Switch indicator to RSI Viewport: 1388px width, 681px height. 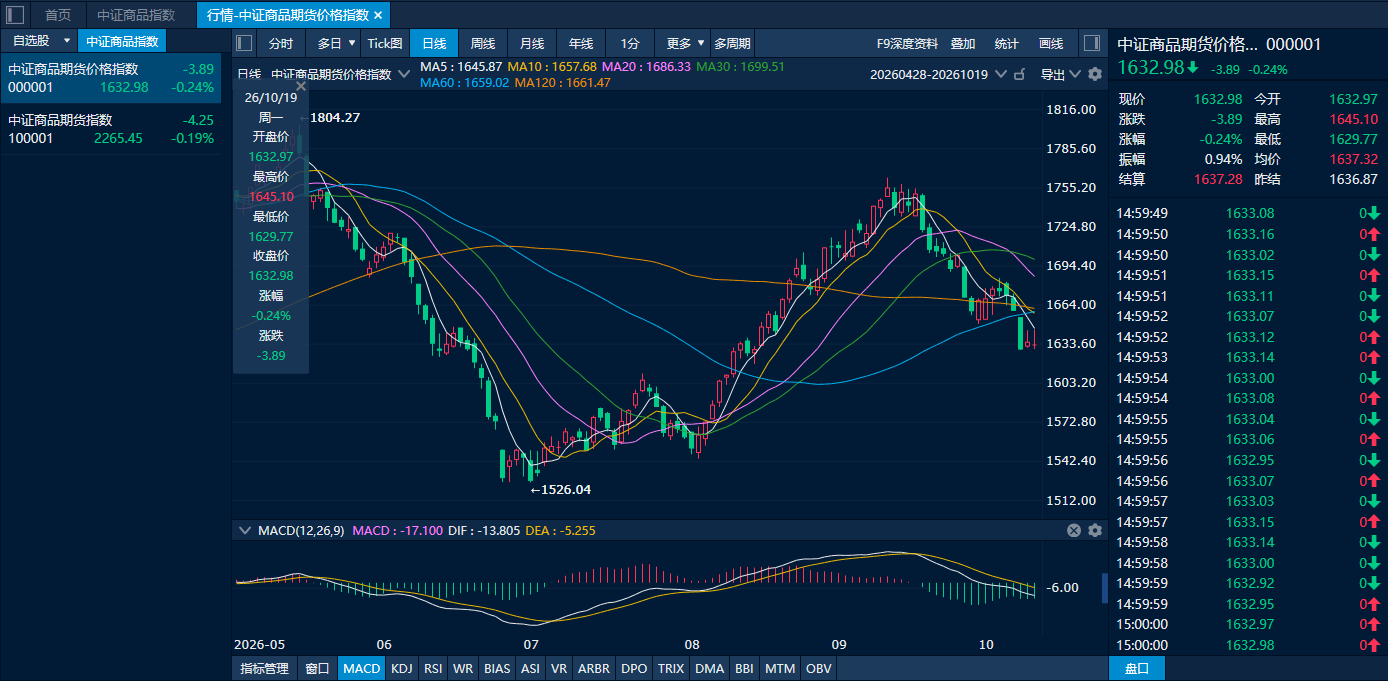433,668
